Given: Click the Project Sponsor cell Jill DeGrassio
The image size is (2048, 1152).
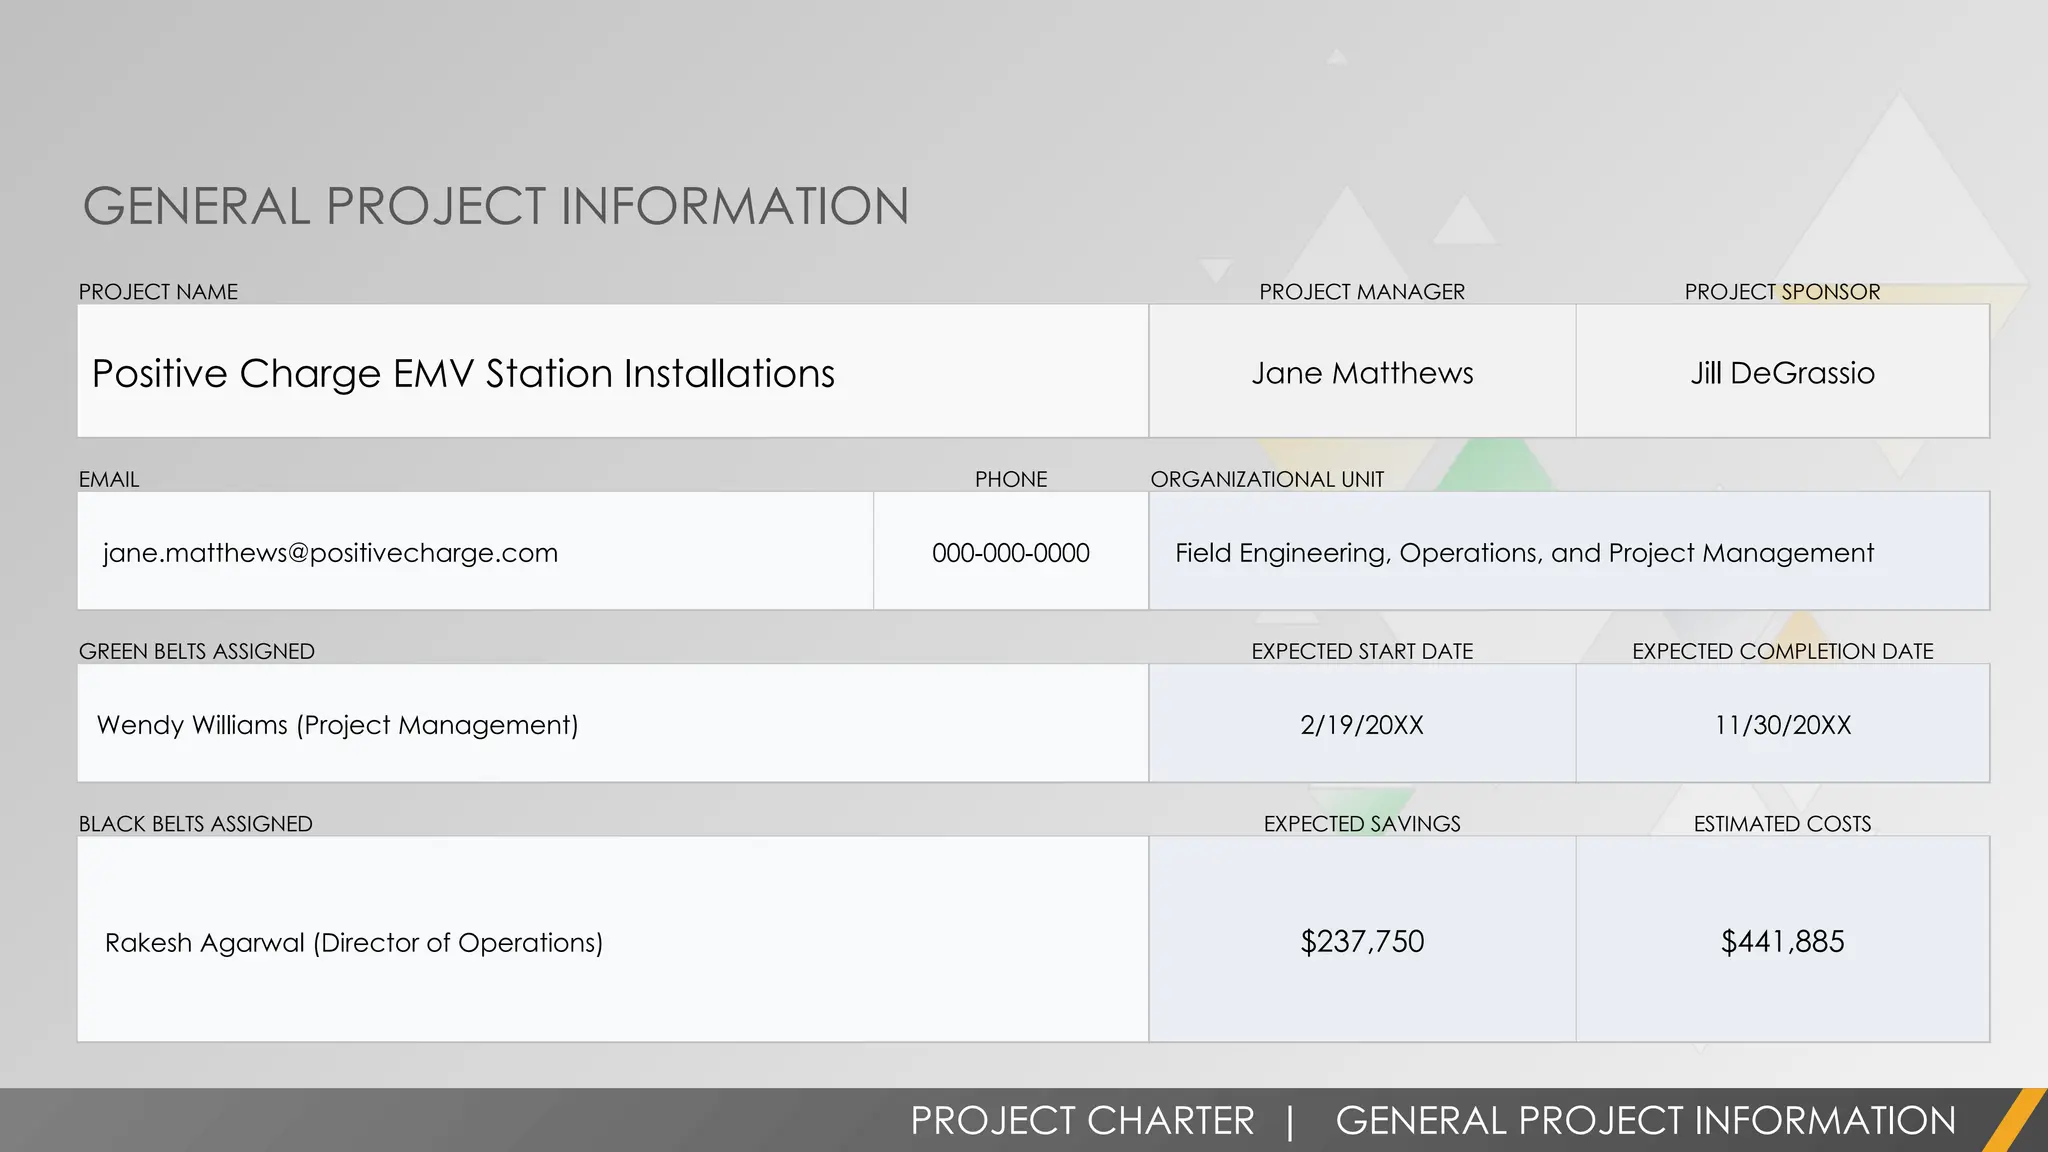Looking at the screenshot, I should coord(1782,373).
